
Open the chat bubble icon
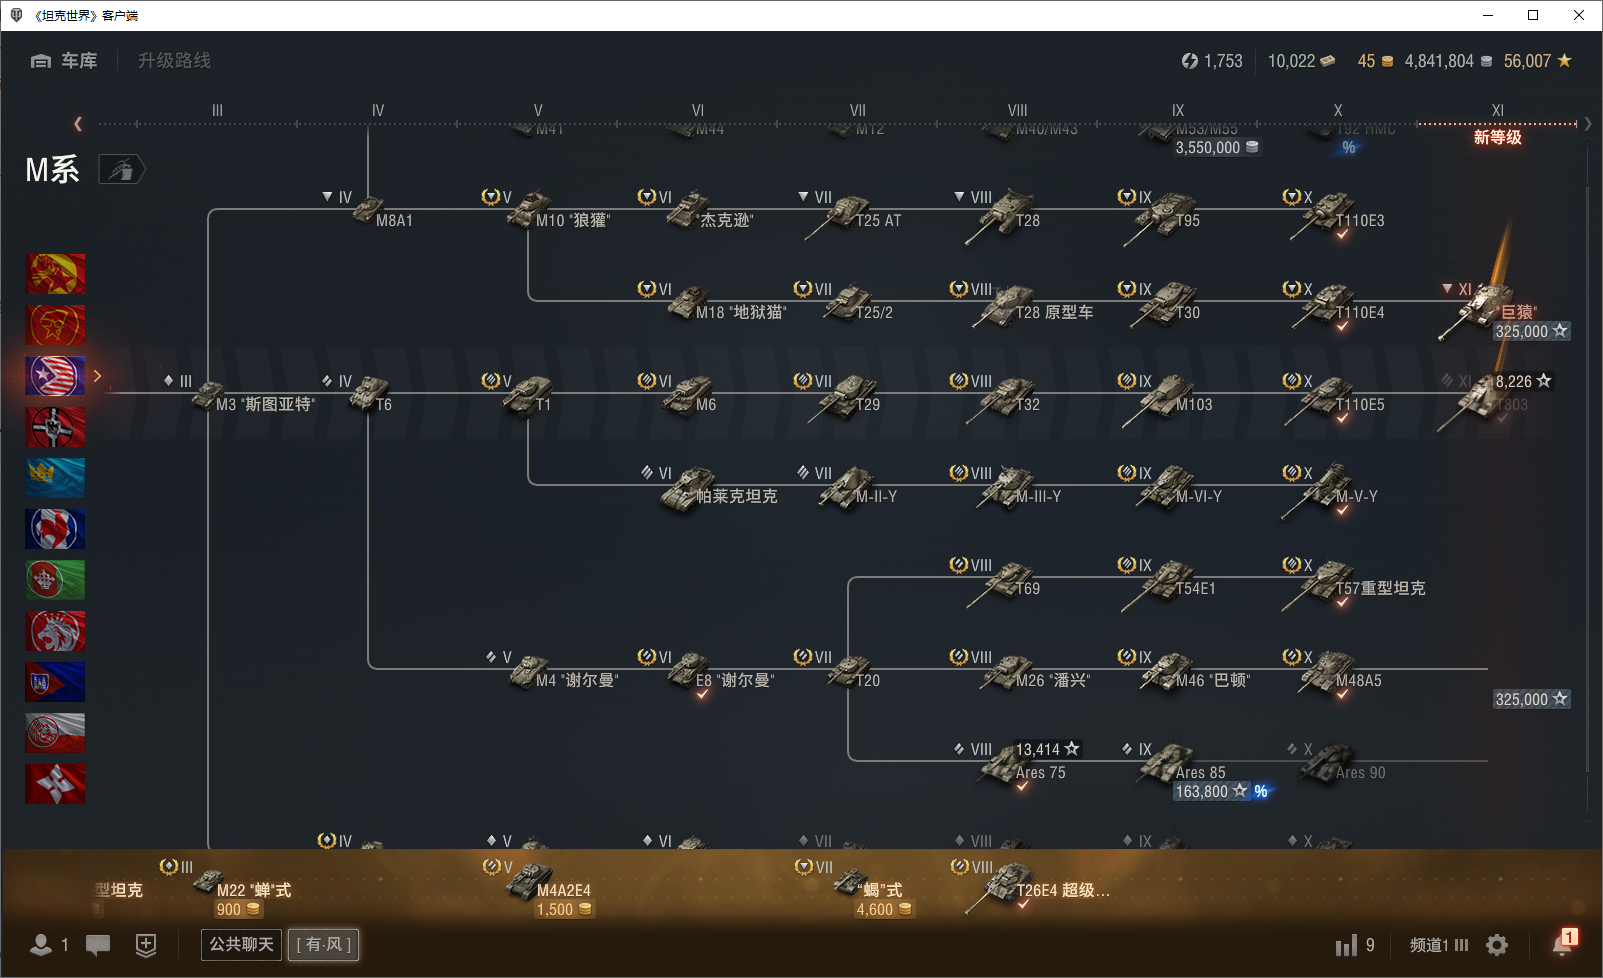(x=98, y=945)
